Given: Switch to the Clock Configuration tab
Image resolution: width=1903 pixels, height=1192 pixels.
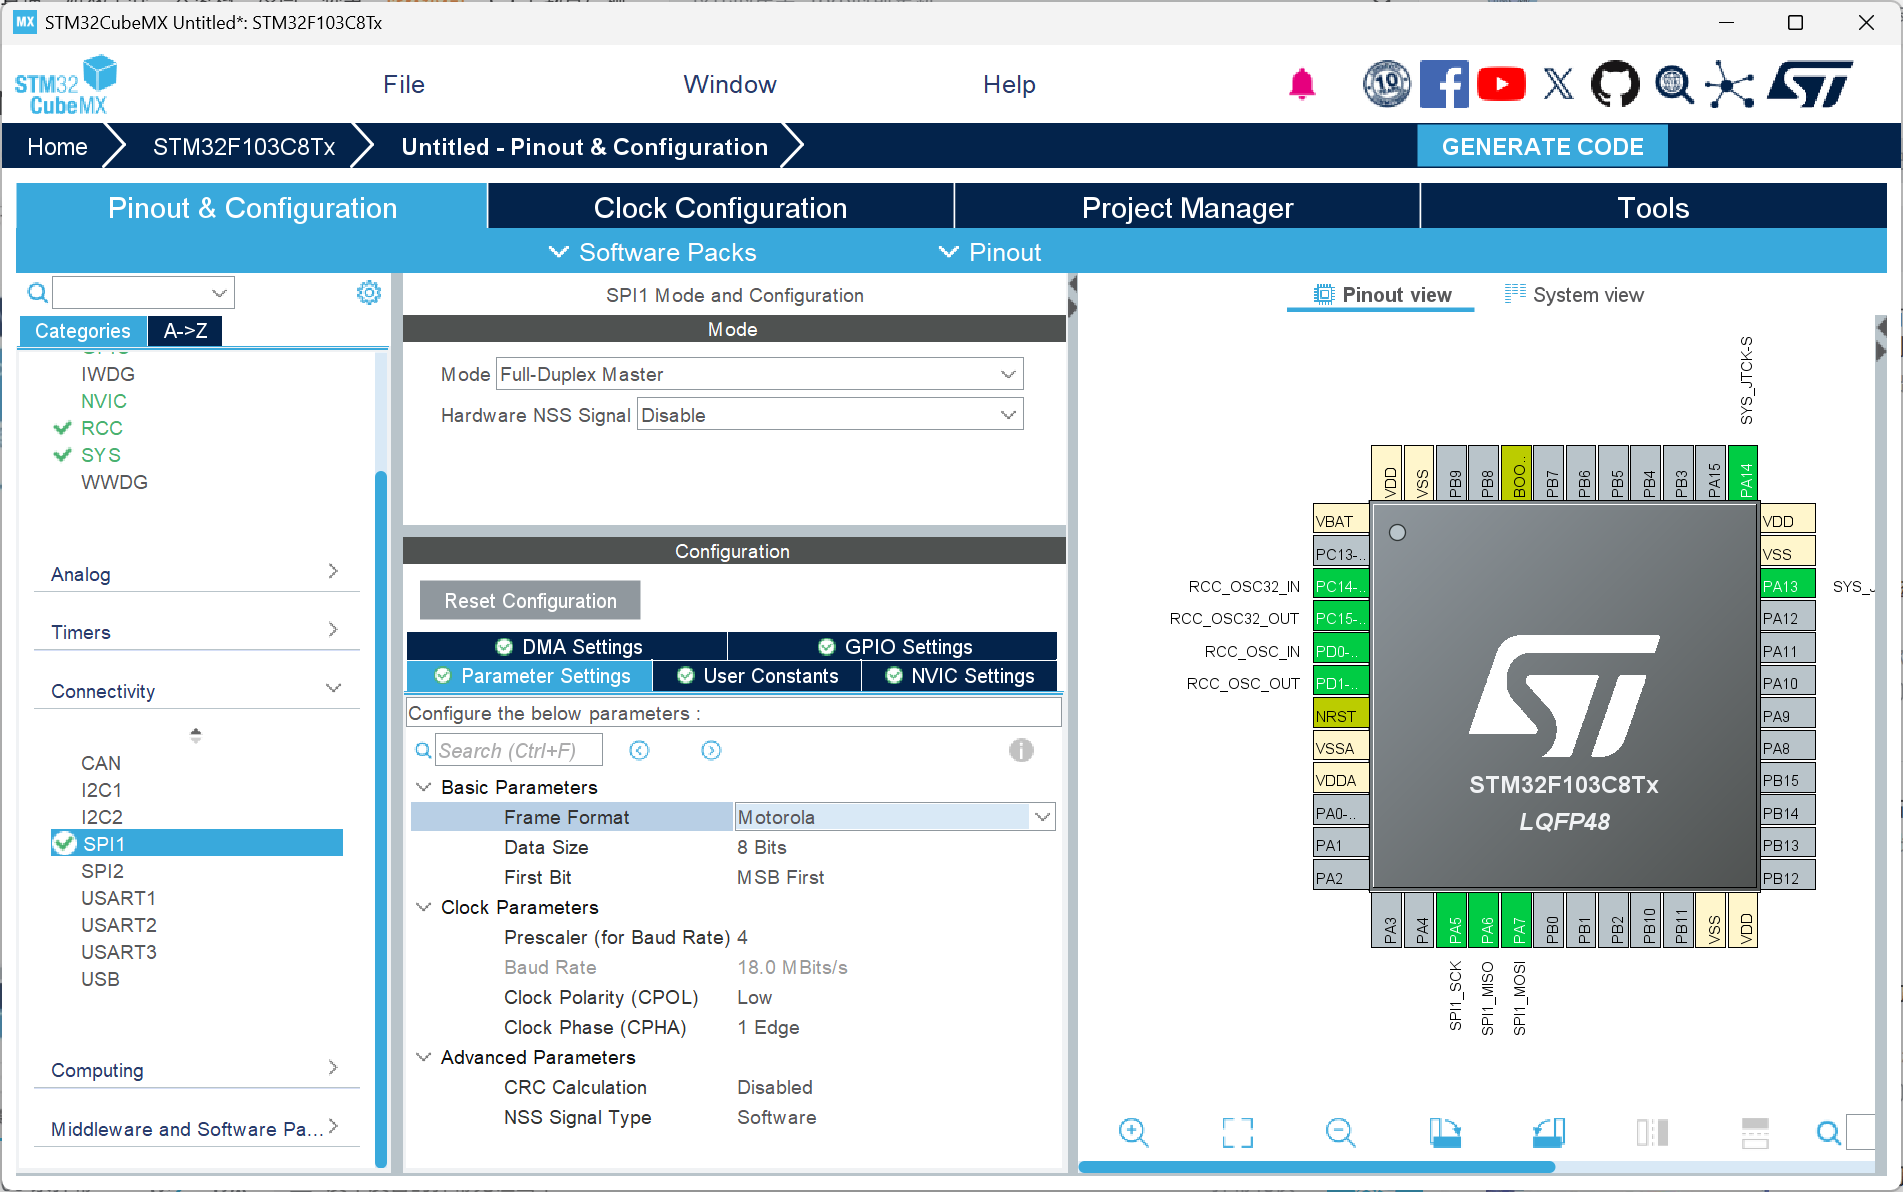Looking at the screenshot, I should 720,208.
